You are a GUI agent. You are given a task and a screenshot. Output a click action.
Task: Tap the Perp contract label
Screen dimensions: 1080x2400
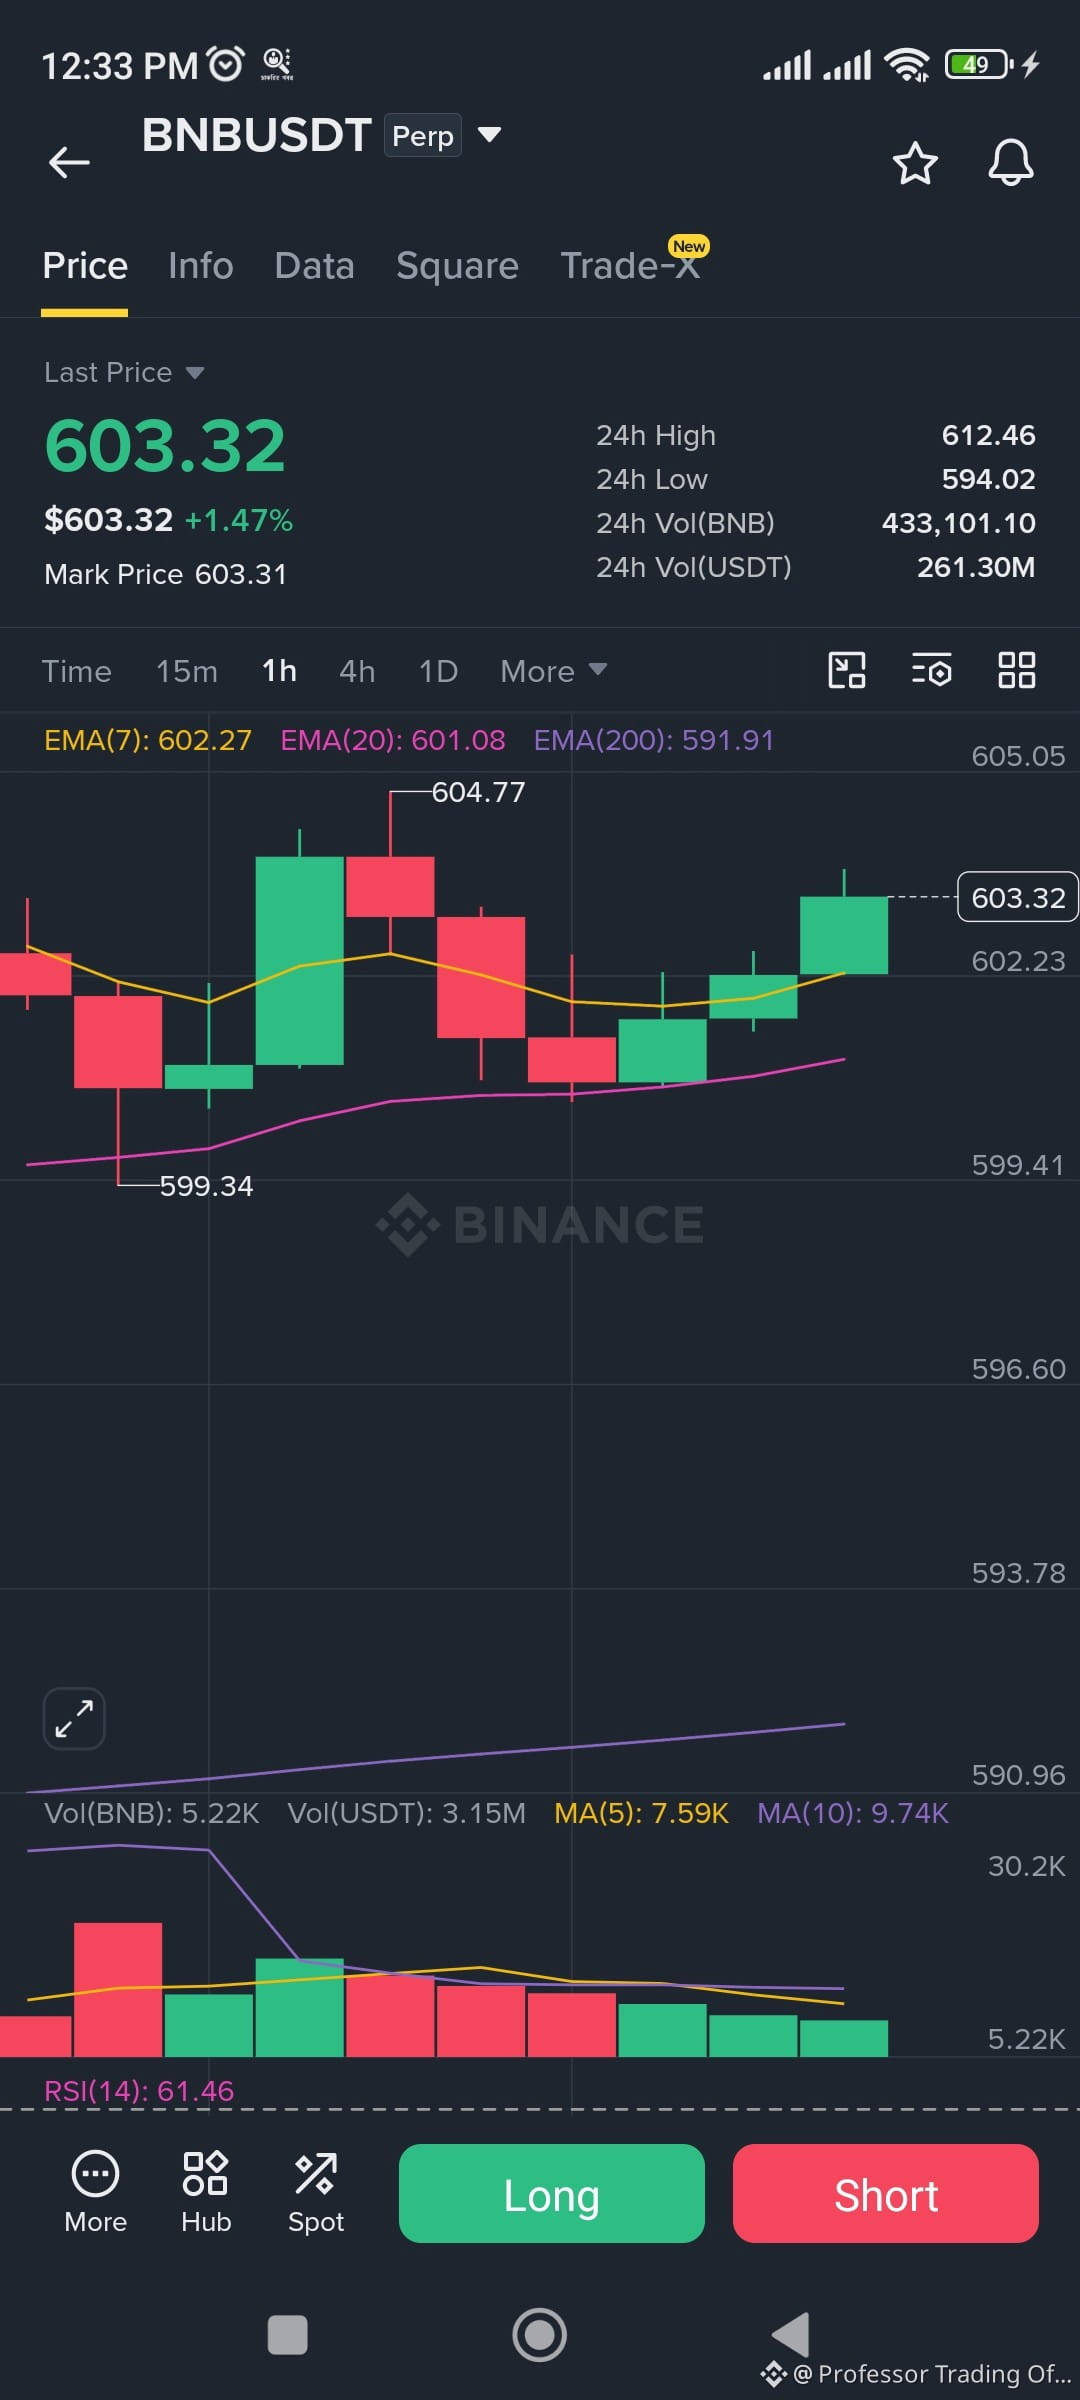(423, 135)
